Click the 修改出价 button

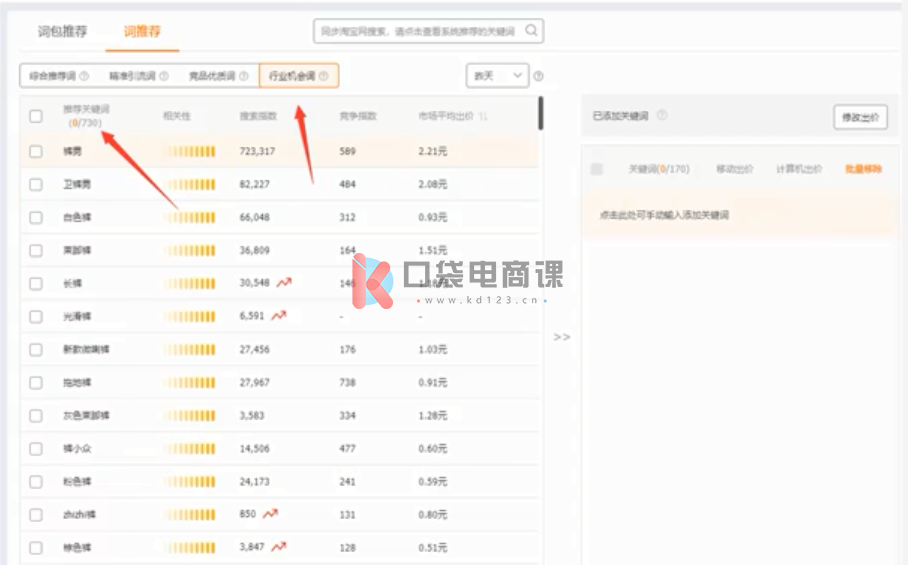click(x=861, y=118)
